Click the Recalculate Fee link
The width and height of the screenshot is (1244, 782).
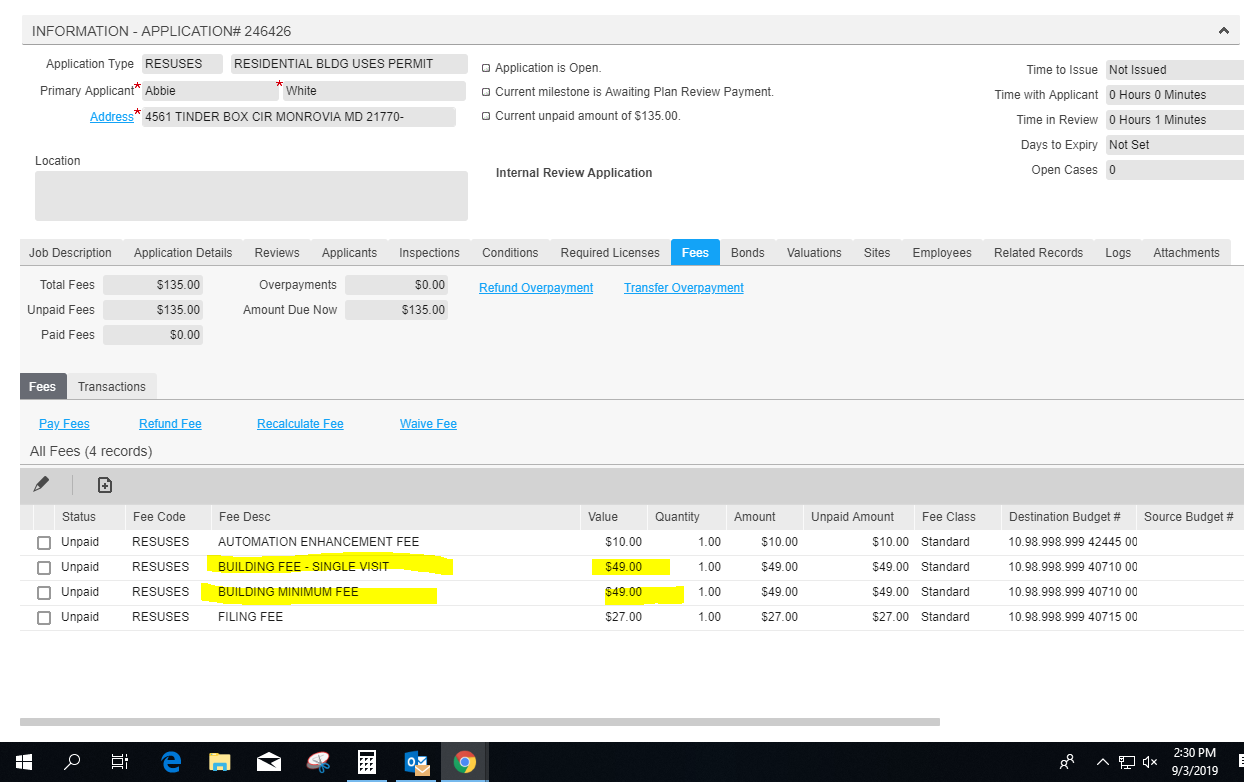pyautogui.click(x=300, y=424)
